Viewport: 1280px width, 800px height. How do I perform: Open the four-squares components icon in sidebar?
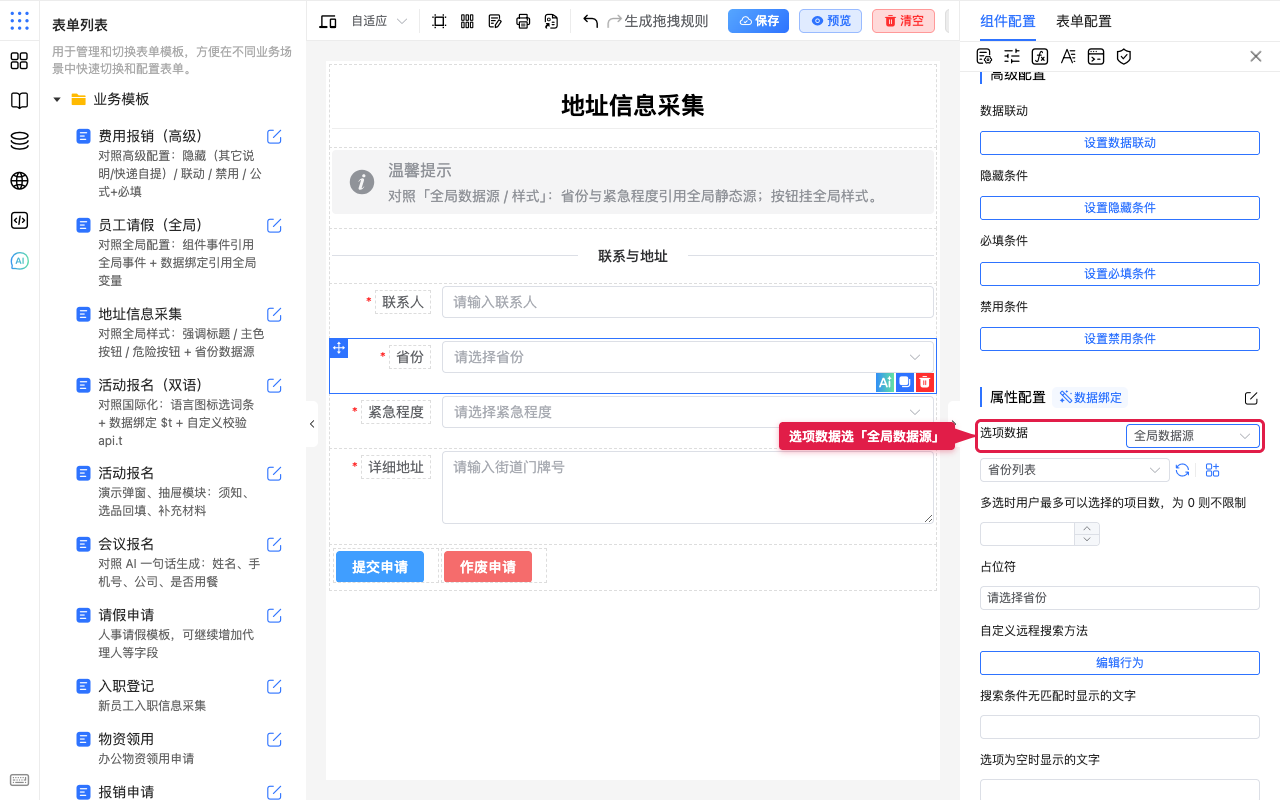[x=19, y=61]
